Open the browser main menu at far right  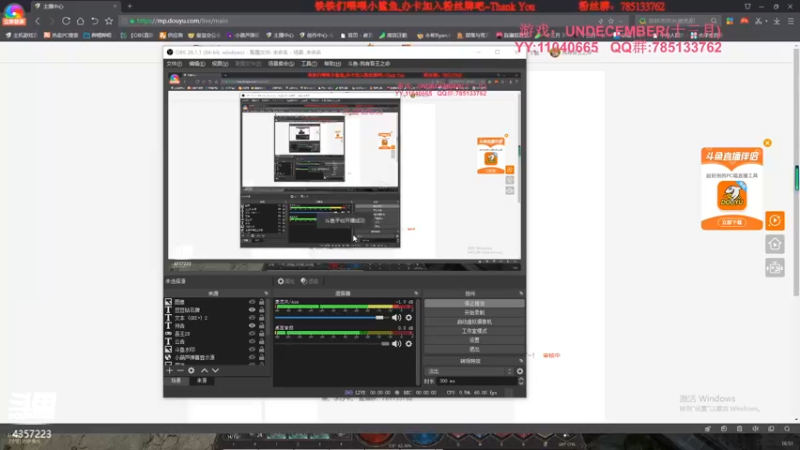[790, 21]
